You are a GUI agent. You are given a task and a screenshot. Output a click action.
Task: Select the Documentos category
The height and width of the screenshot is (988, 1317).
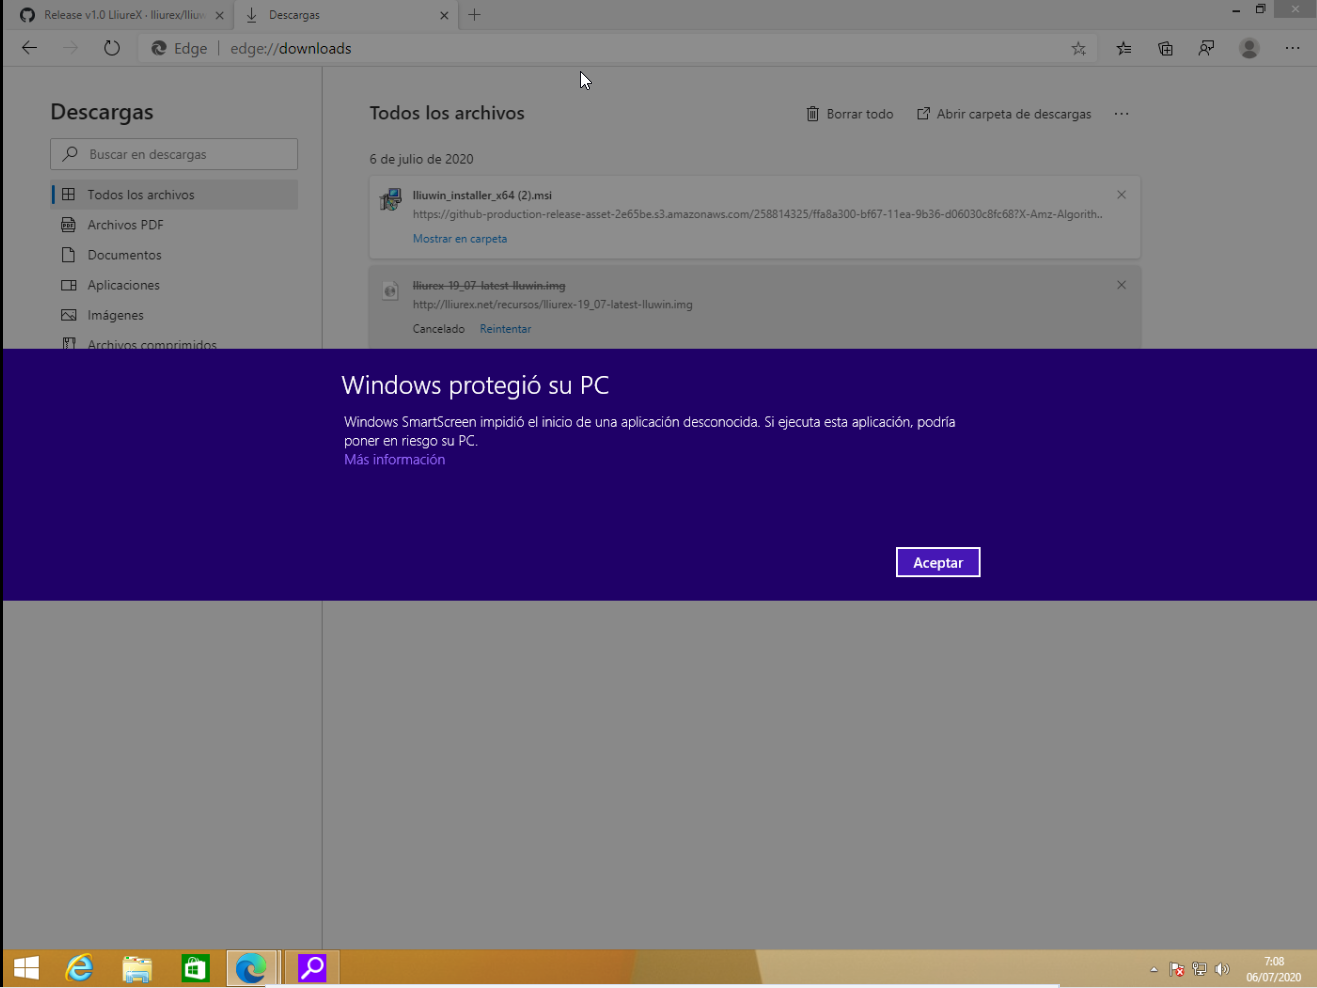tap(175, 255)
